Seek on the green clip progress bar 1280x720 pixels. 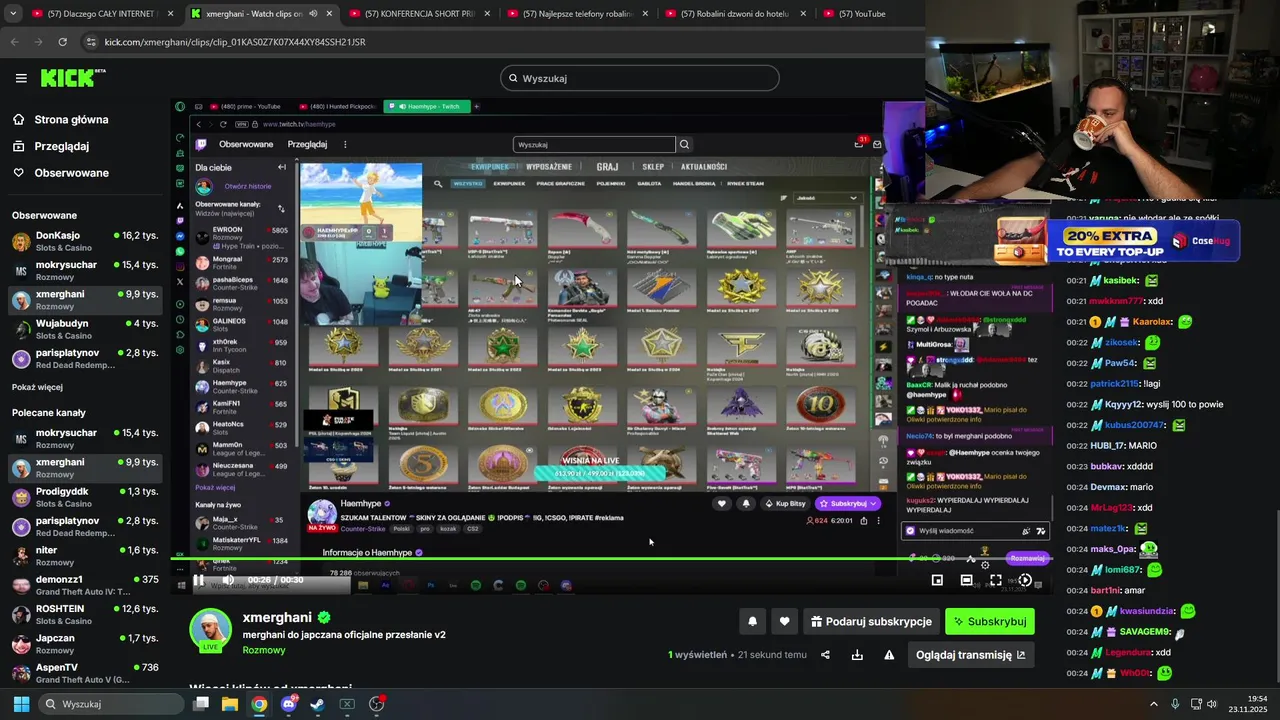coord(612,558)
